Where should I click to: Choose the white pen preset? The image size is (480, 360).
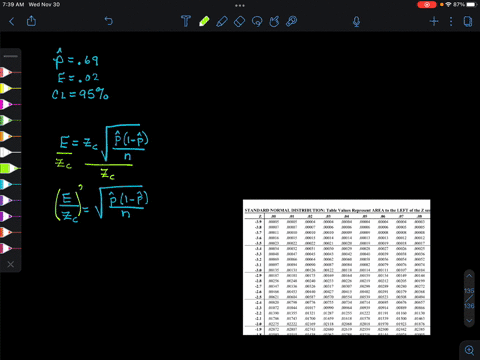point(10,152)
